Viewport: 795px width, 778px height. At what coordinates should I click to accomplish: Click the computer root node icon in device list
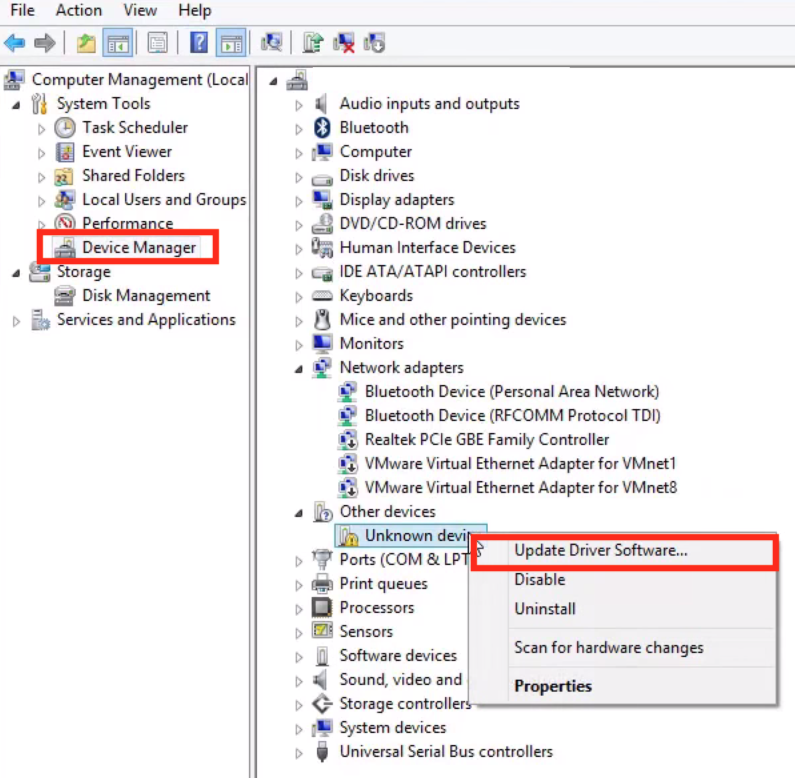coord(297,80)
